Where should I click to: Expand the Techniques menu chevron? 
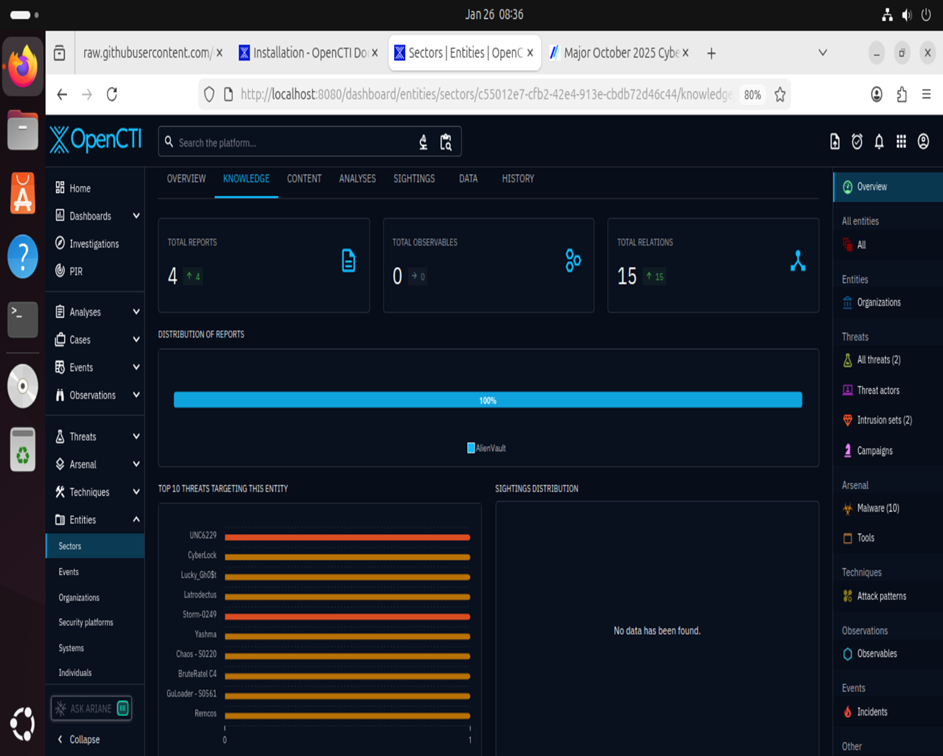coord(137,491)
